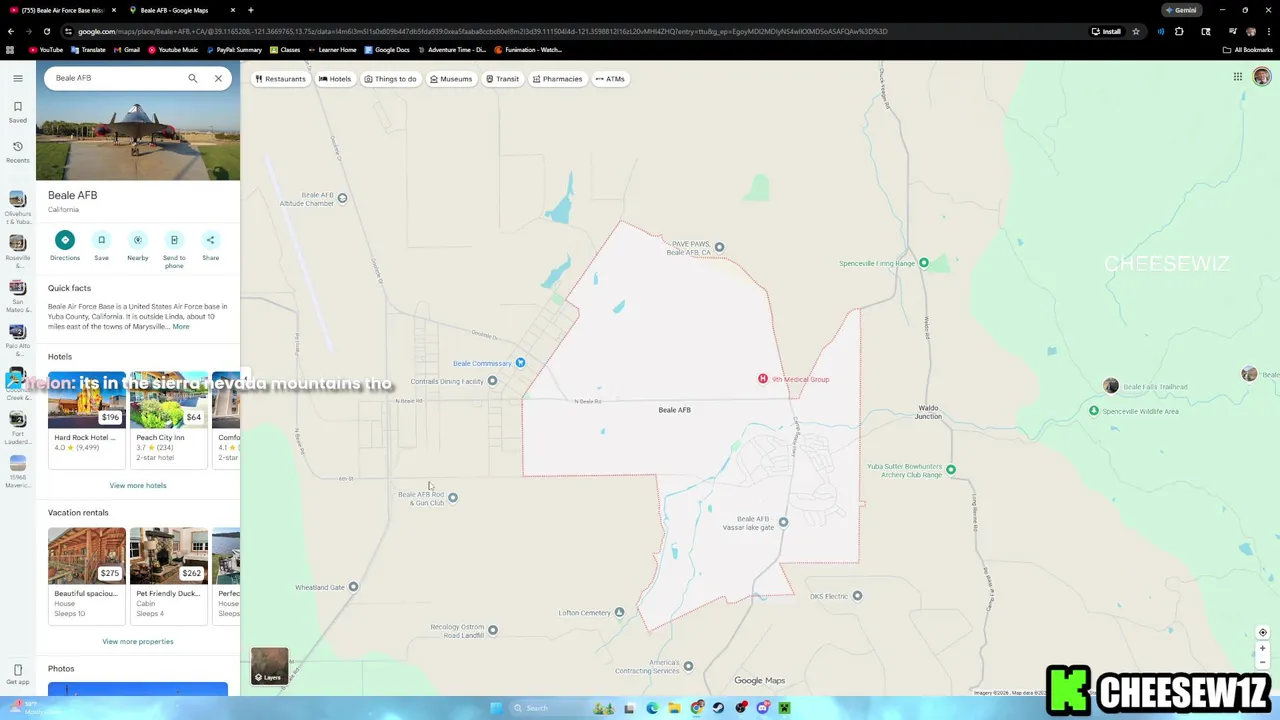1280x720 pixels.
Task: Open the Windows Start menu
Action: (x=496, y=708)
